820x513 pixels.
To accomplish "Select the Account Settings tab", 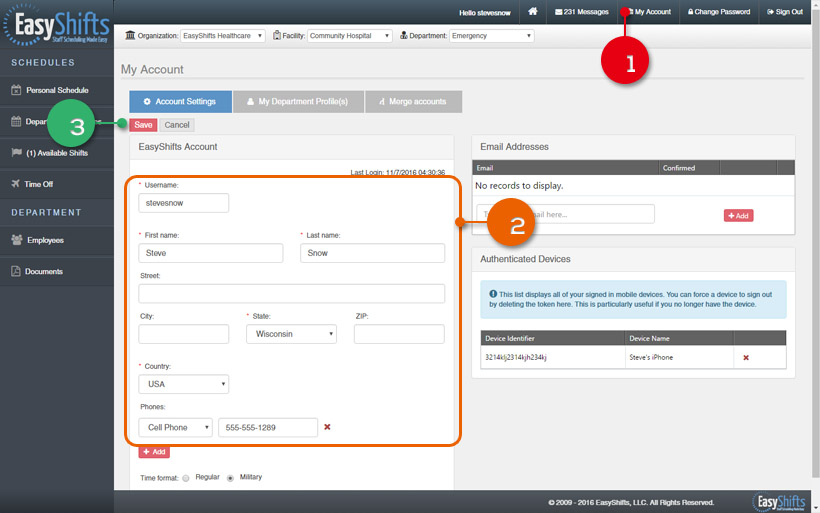I will (180, 101).
